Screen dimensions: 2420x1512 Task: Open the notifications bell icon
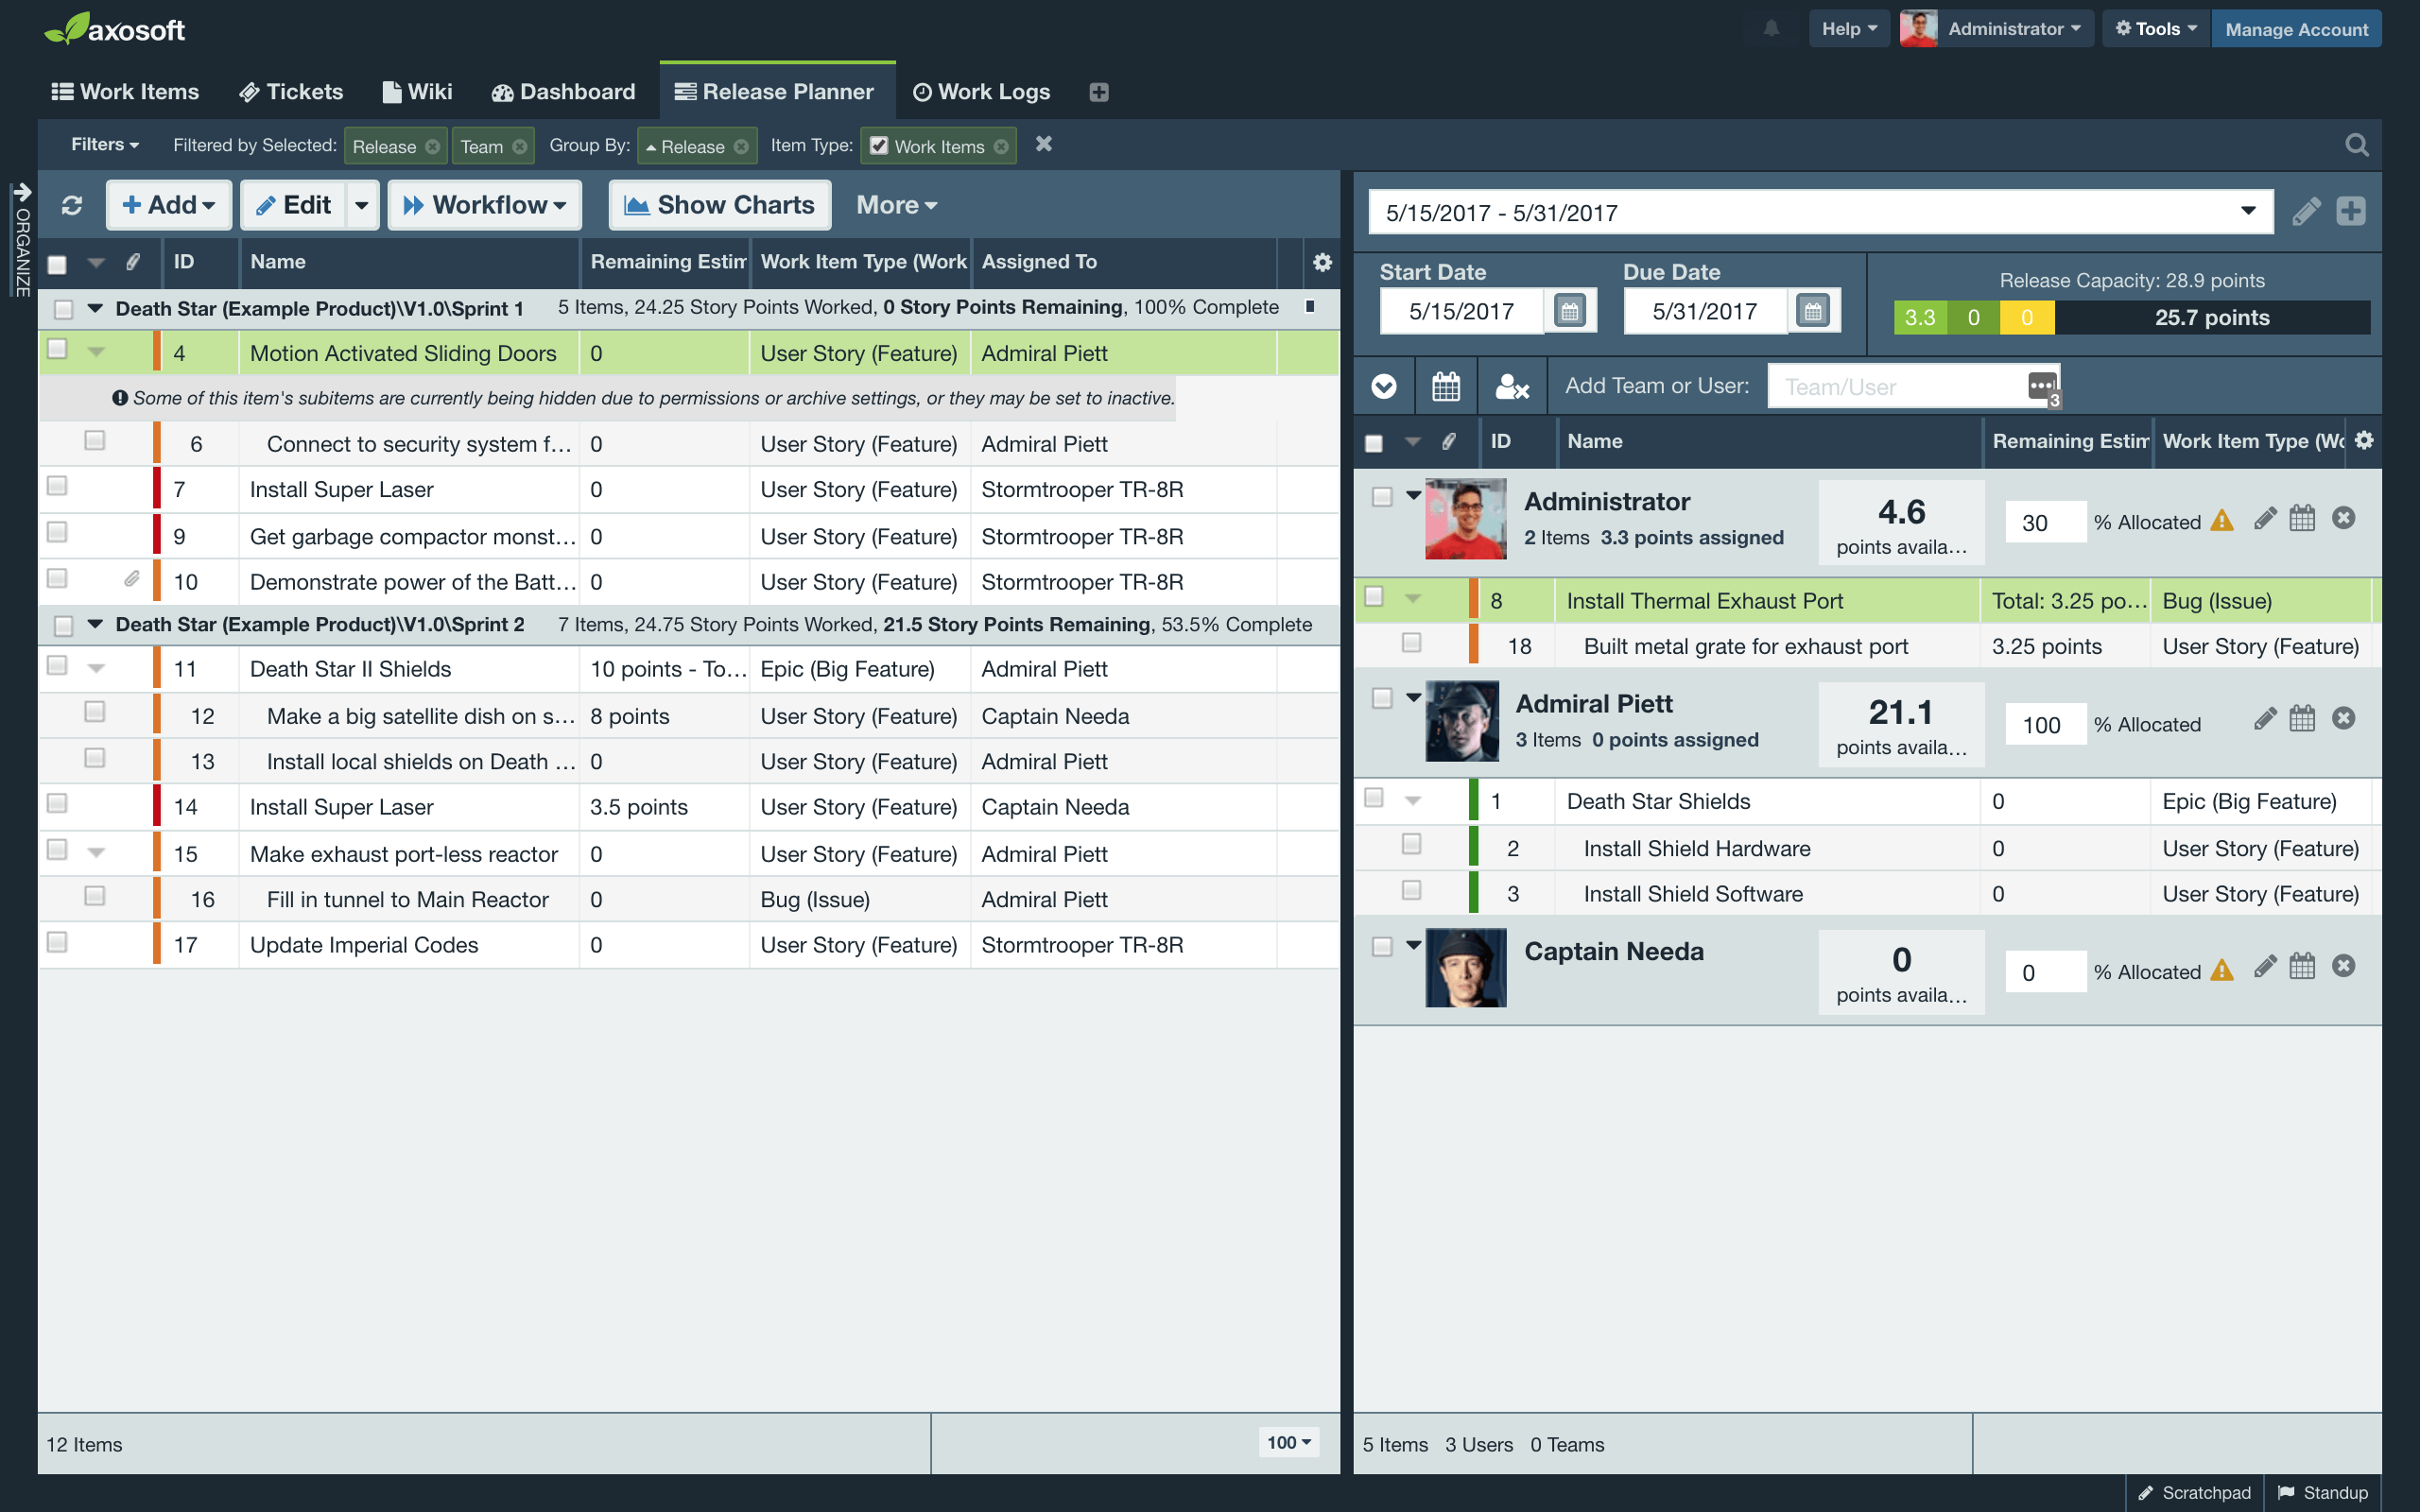(x=1771, y=29)
